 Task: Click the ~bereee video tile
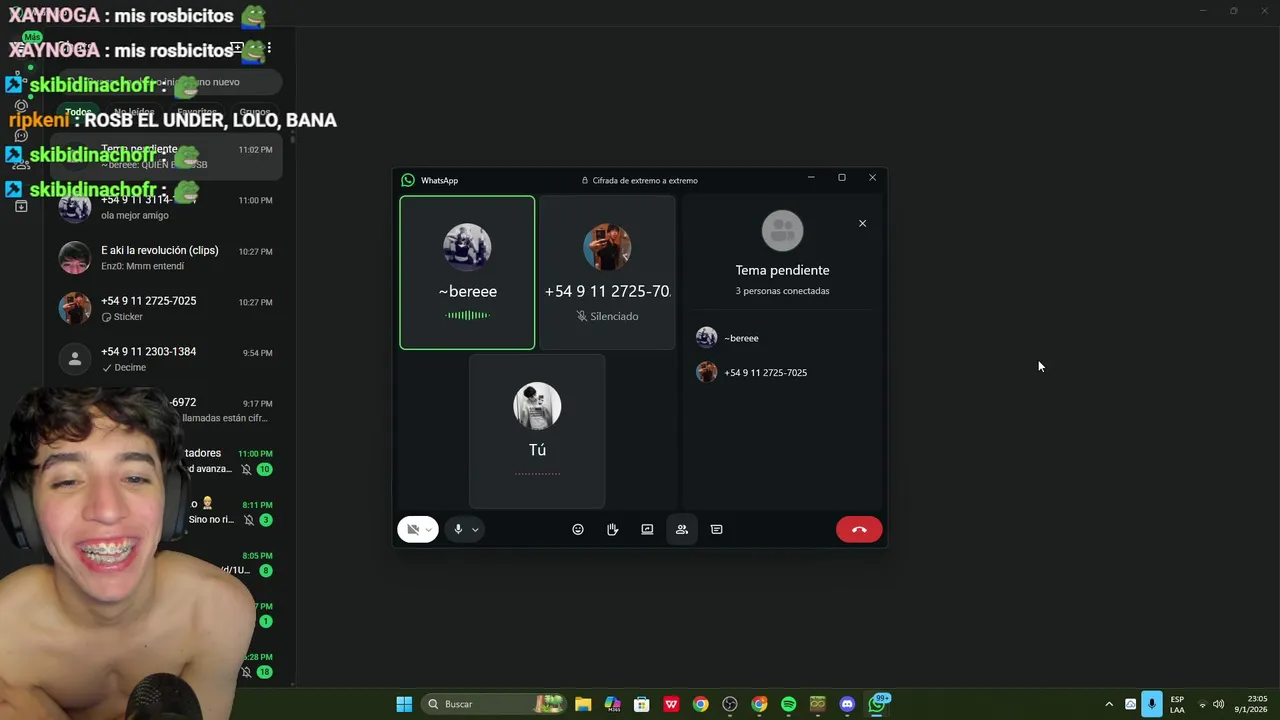467,272
